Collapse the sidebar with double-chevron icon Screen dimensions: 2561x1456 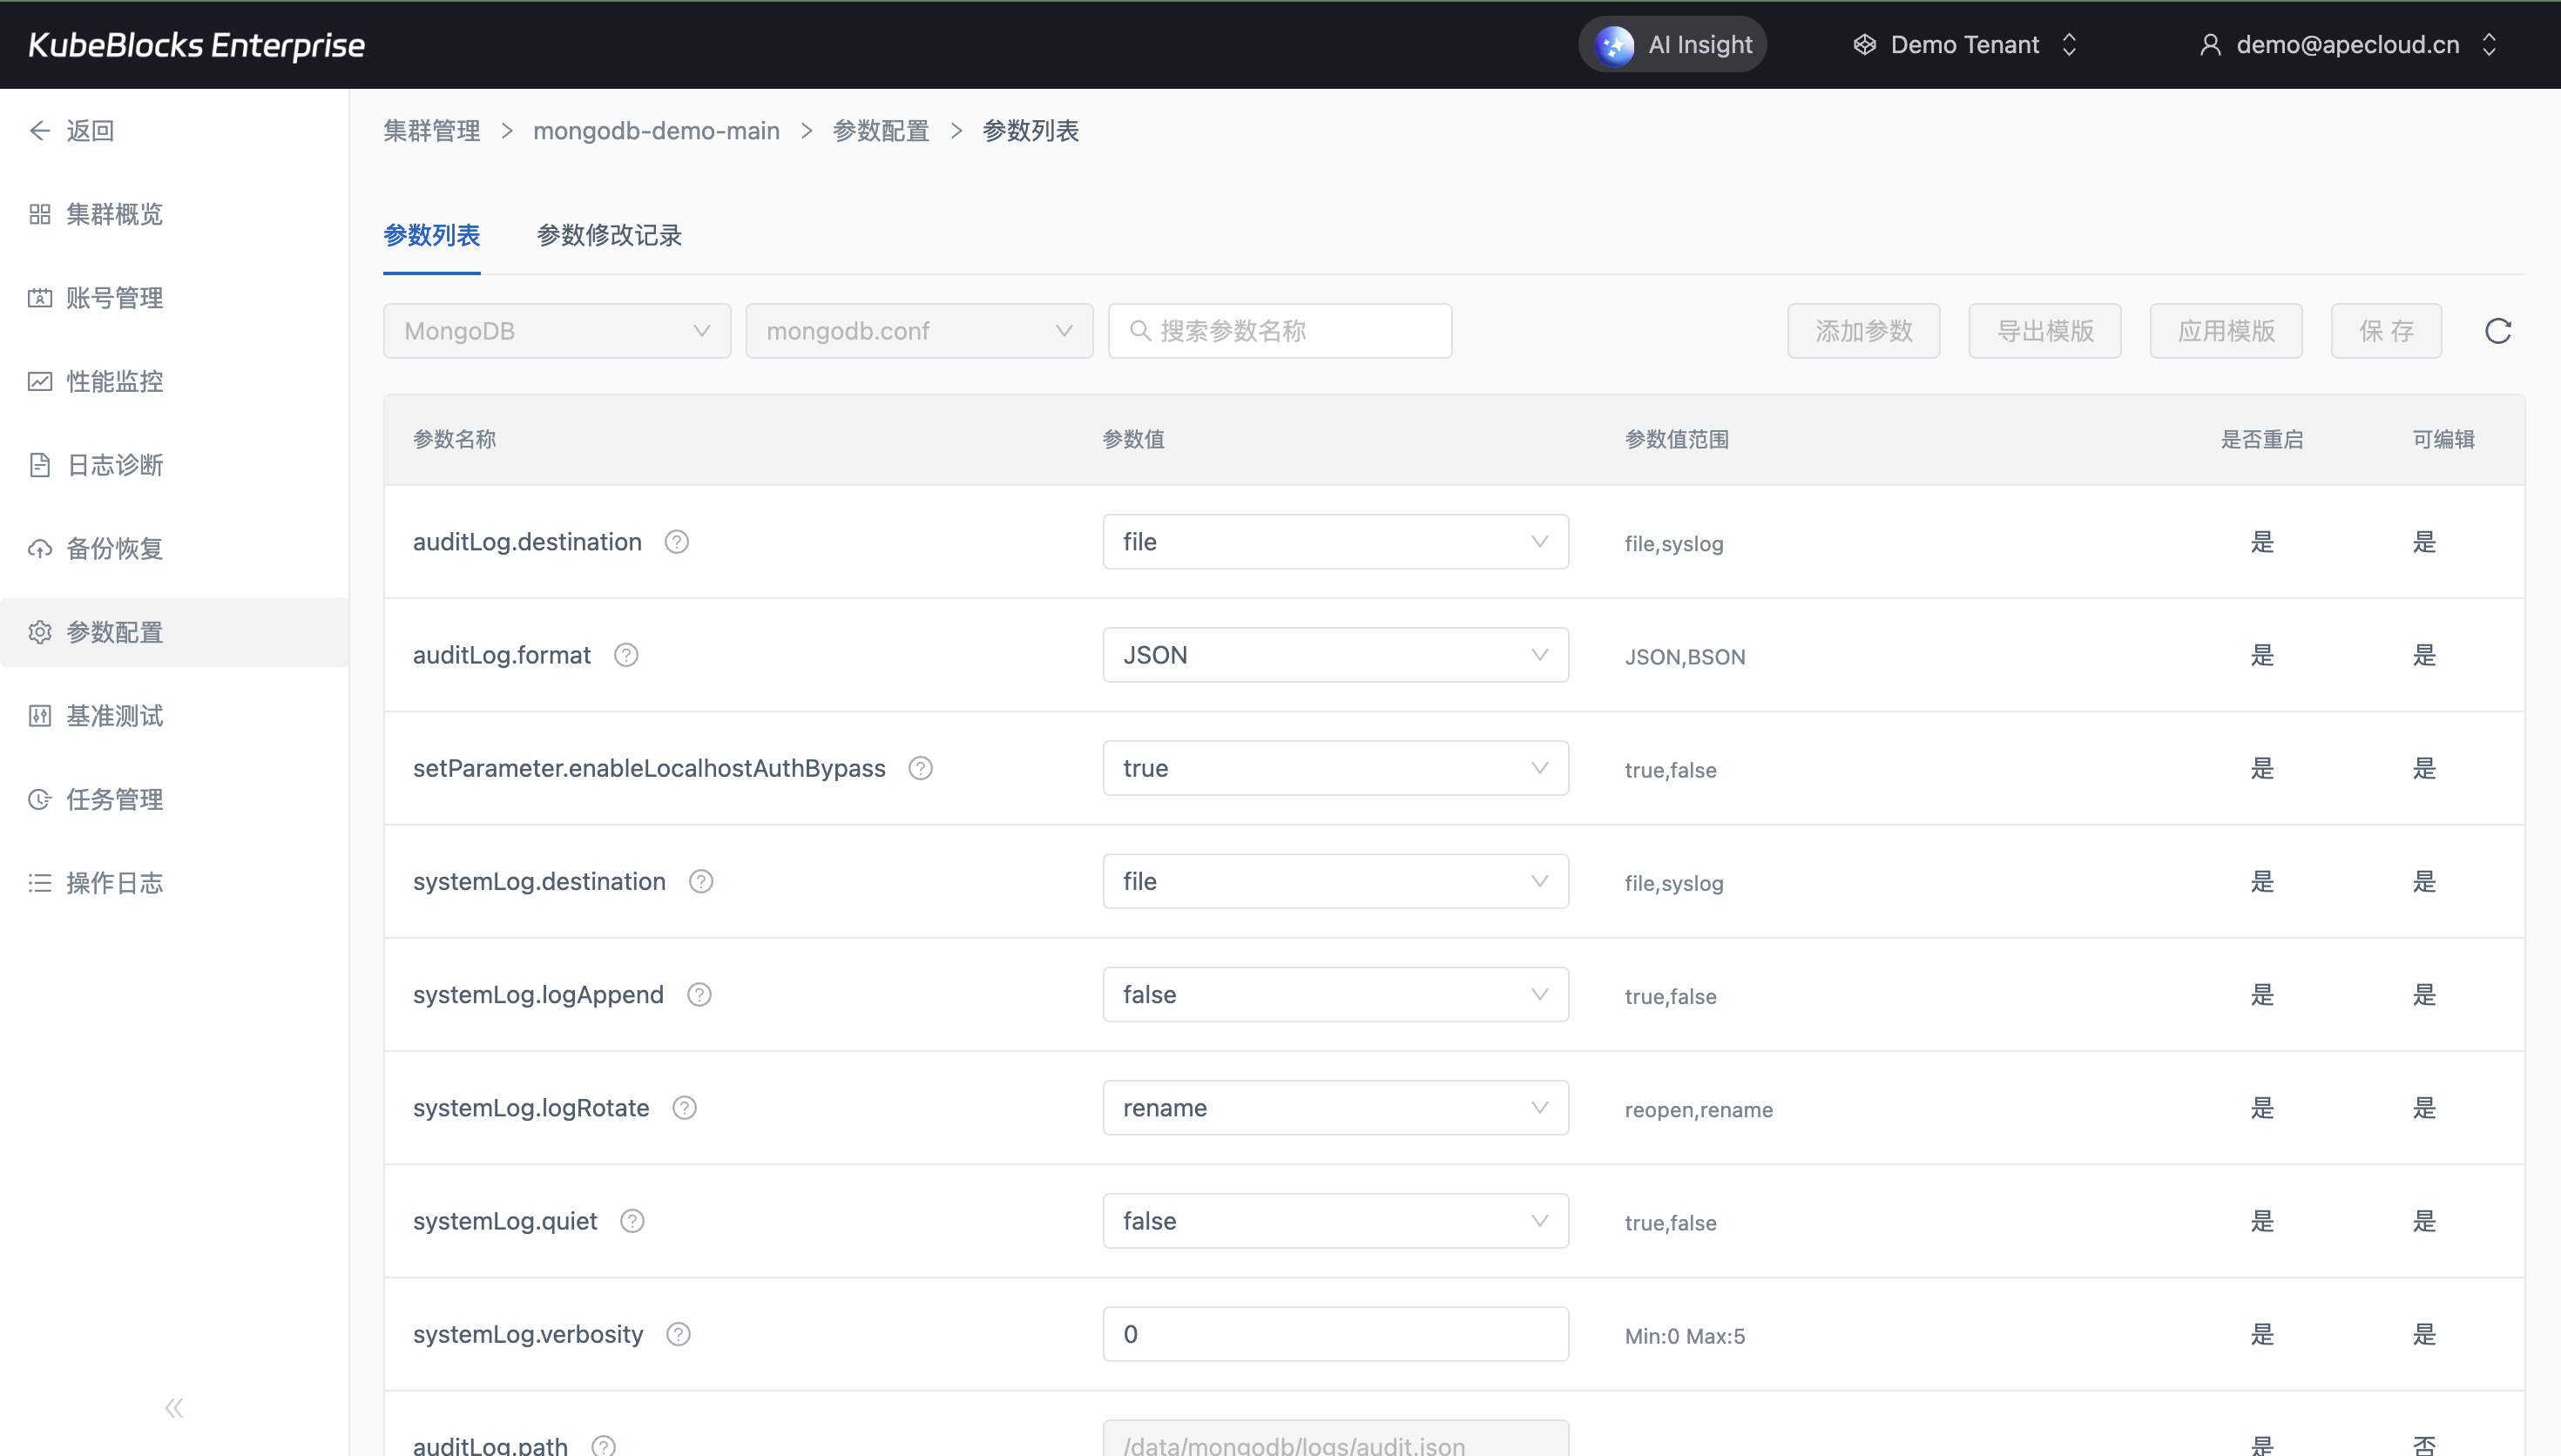click(174, 1408)
